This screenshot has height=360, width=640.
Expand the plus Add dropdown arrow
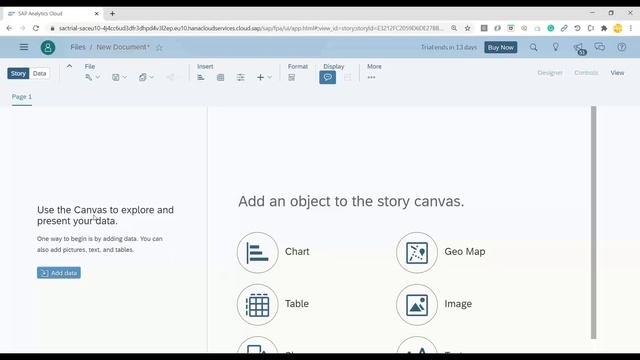click(269, 77)
